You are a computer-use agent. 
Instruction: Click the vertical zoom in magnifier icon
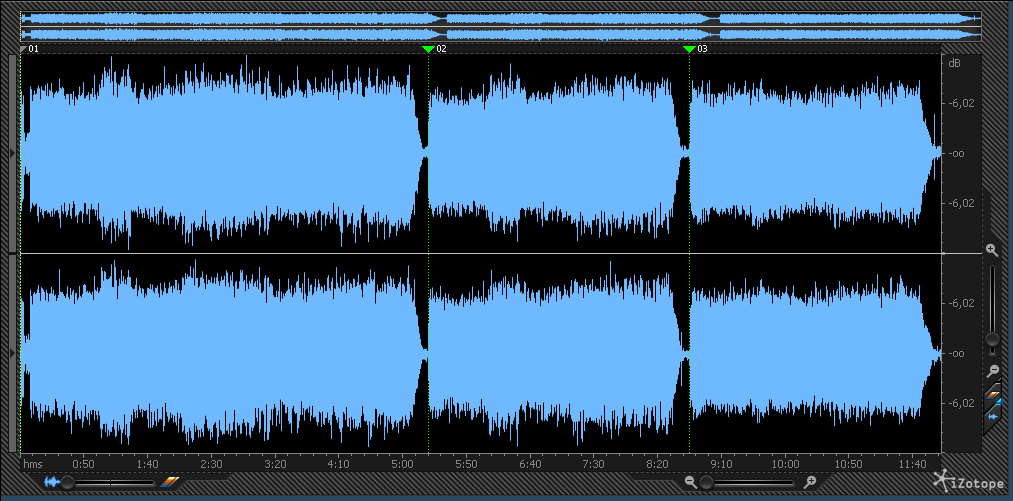coord(991,249)
